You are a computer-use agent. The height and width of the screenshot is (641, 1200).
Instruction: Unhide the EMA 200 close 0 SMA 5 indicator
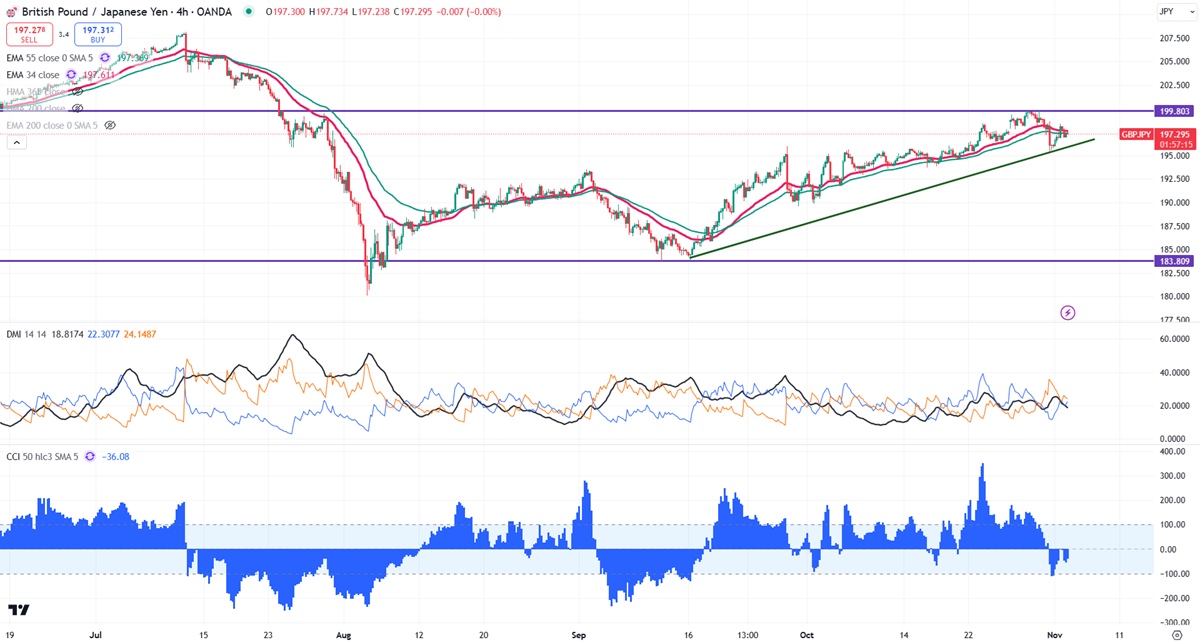tap(110, 125)
